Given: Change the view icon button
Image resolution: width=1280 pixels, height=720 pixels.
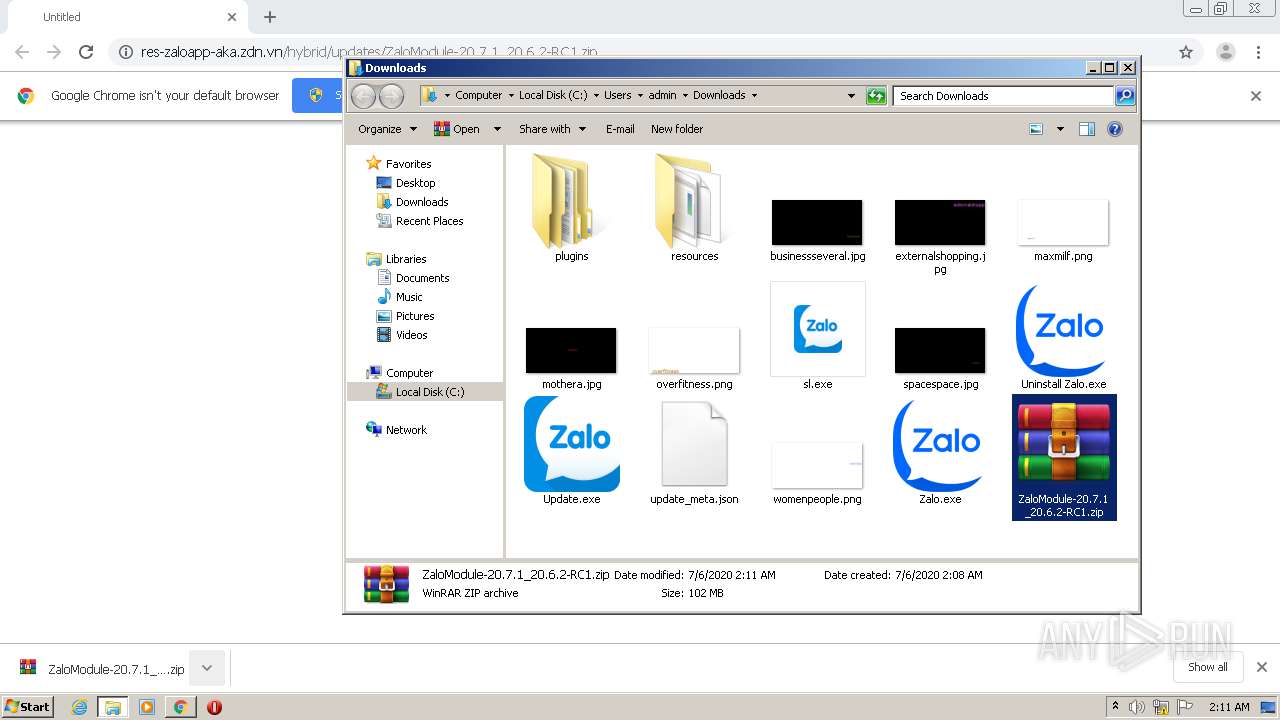Looking at the screenshot, I should (1036, 129).
